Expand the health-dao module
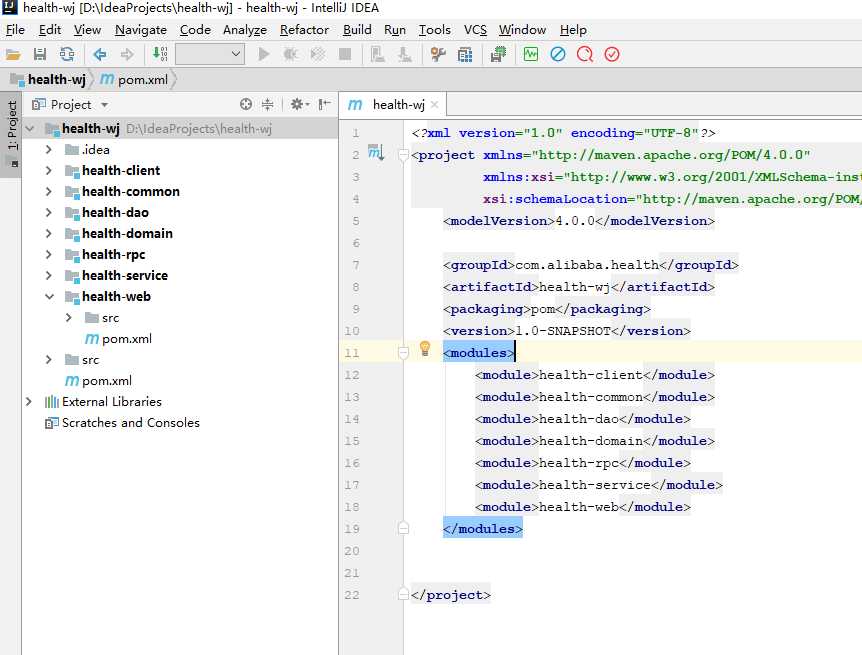Image resolution: width=862 pixels, height=655 pixels. 49,212
